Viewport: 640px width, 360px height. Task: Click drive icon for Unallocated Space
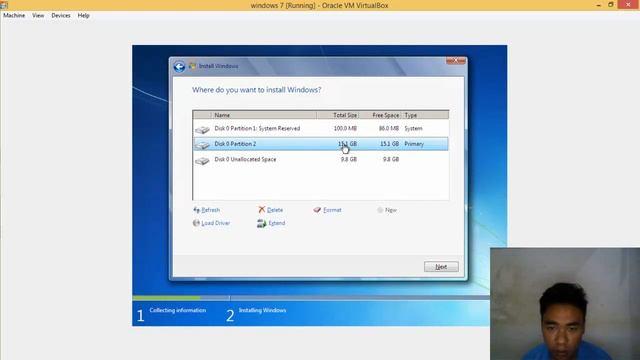coord(202,160)
